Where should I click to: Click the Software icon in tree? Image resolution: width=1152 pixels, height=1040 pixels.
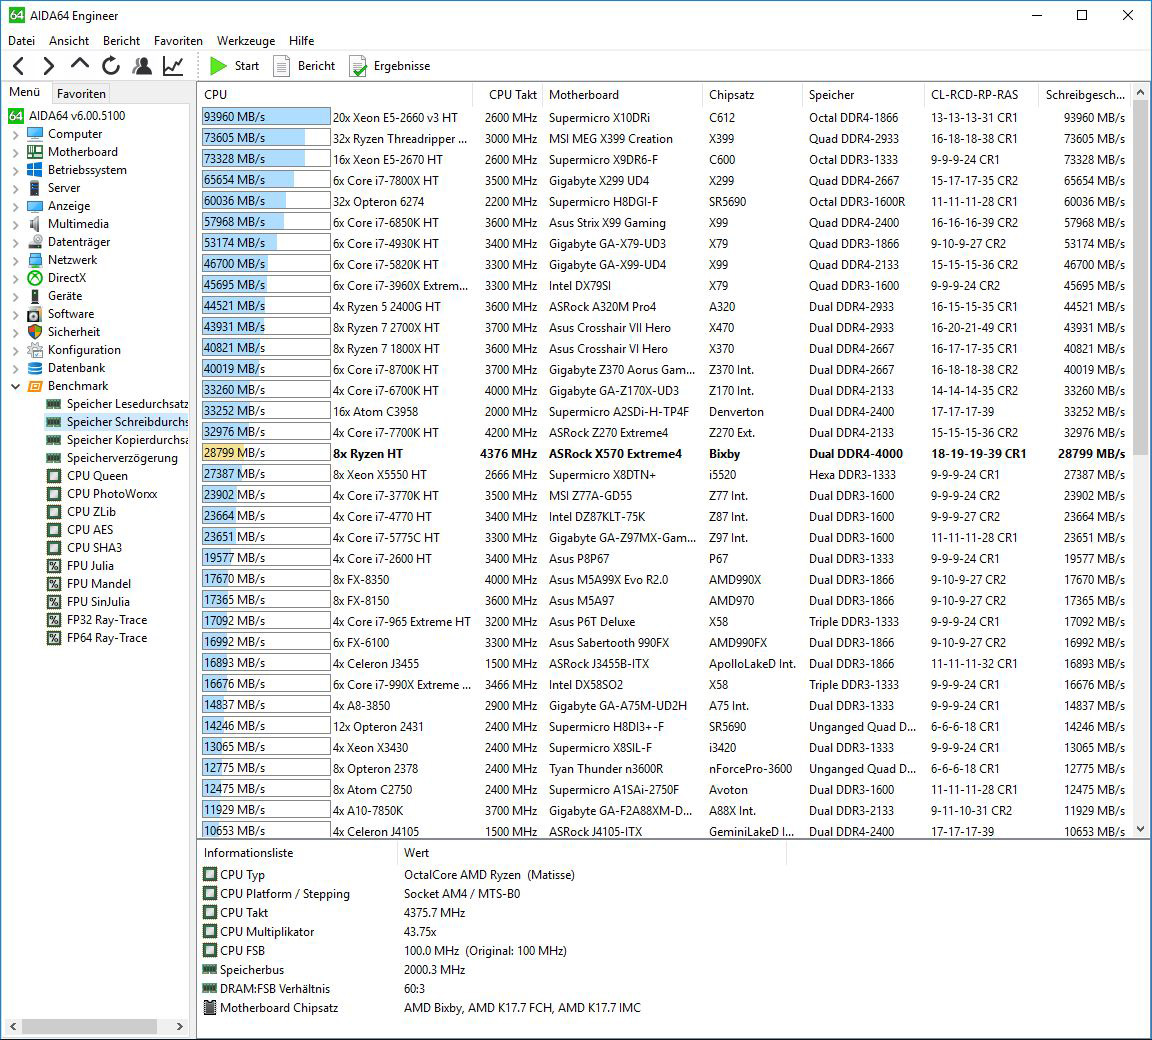point(35,314)
